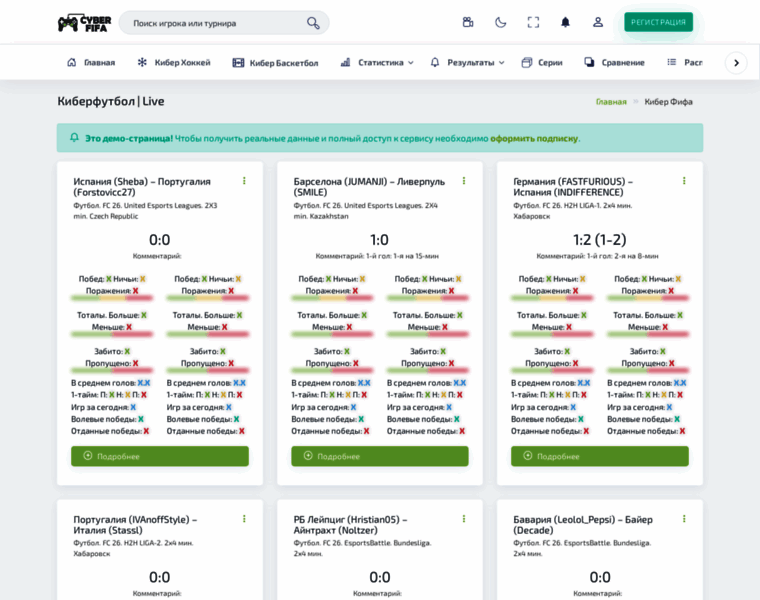Click Кибер Фифа breadcrumb text
Screen dimensions: 760x600
[668, 102]
